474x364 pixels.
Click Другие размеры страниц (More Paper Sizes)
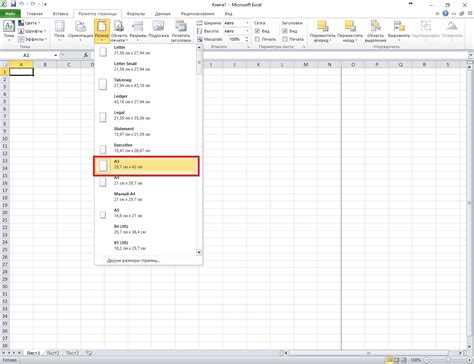(x=133, y=260)
